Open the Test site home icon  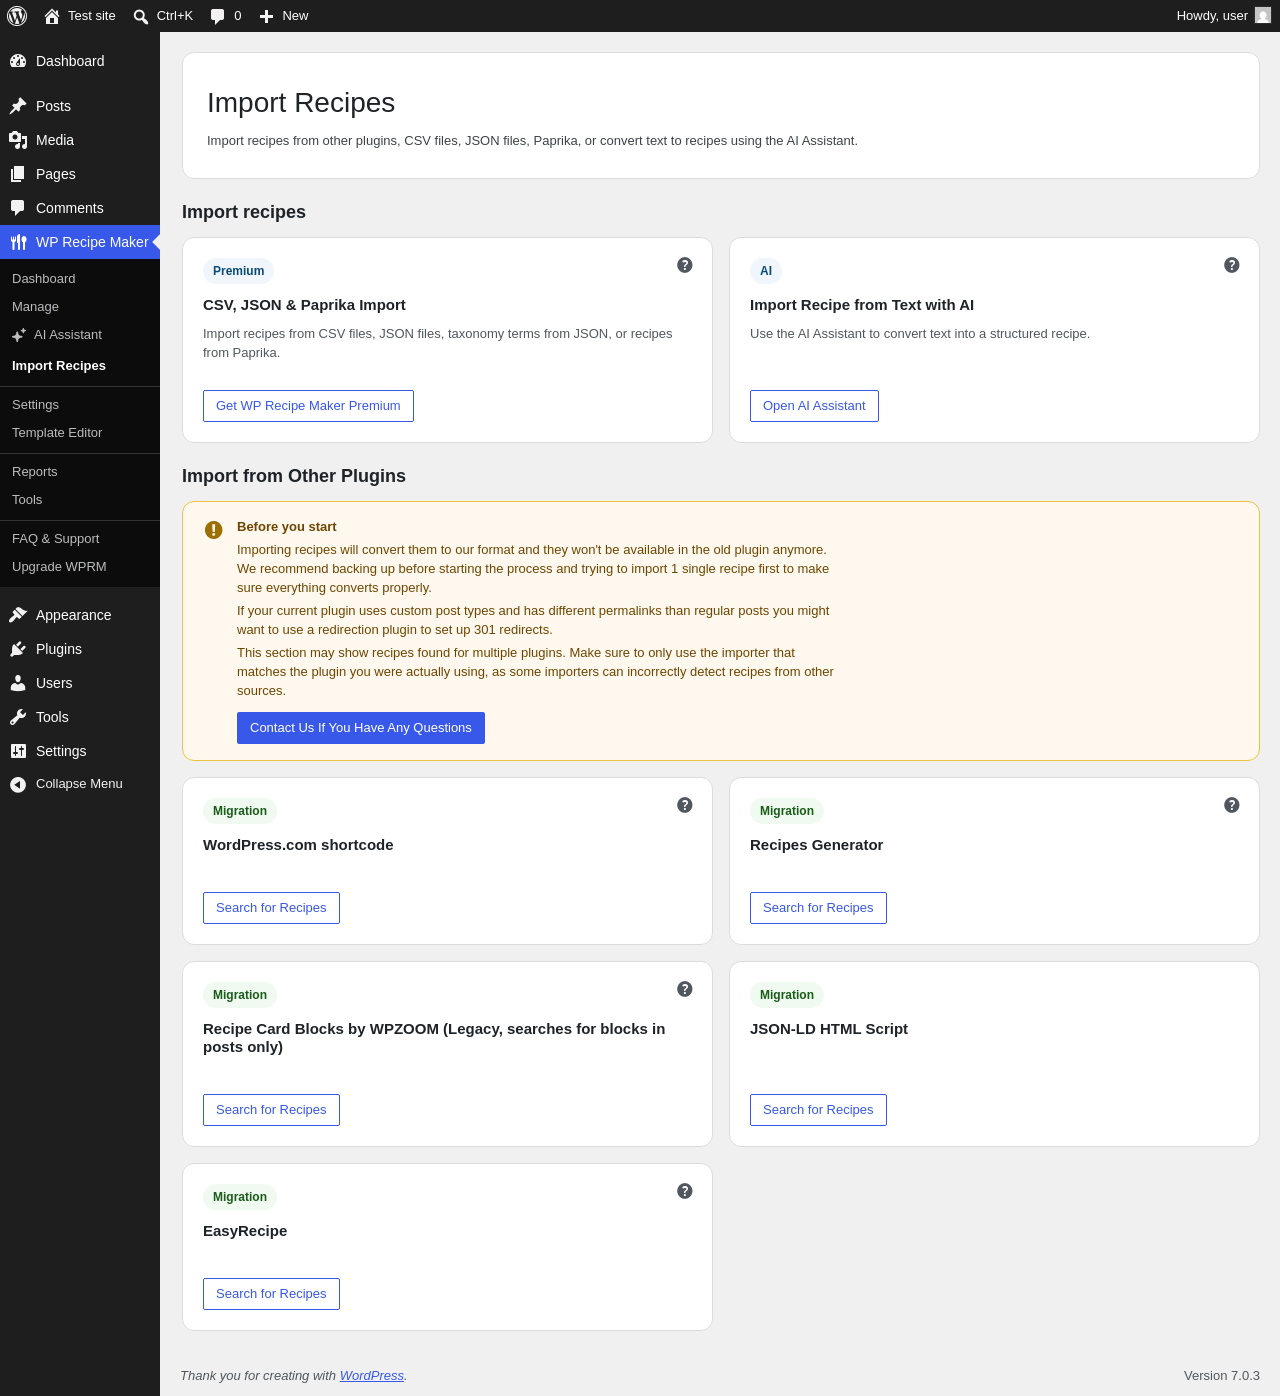52,16
